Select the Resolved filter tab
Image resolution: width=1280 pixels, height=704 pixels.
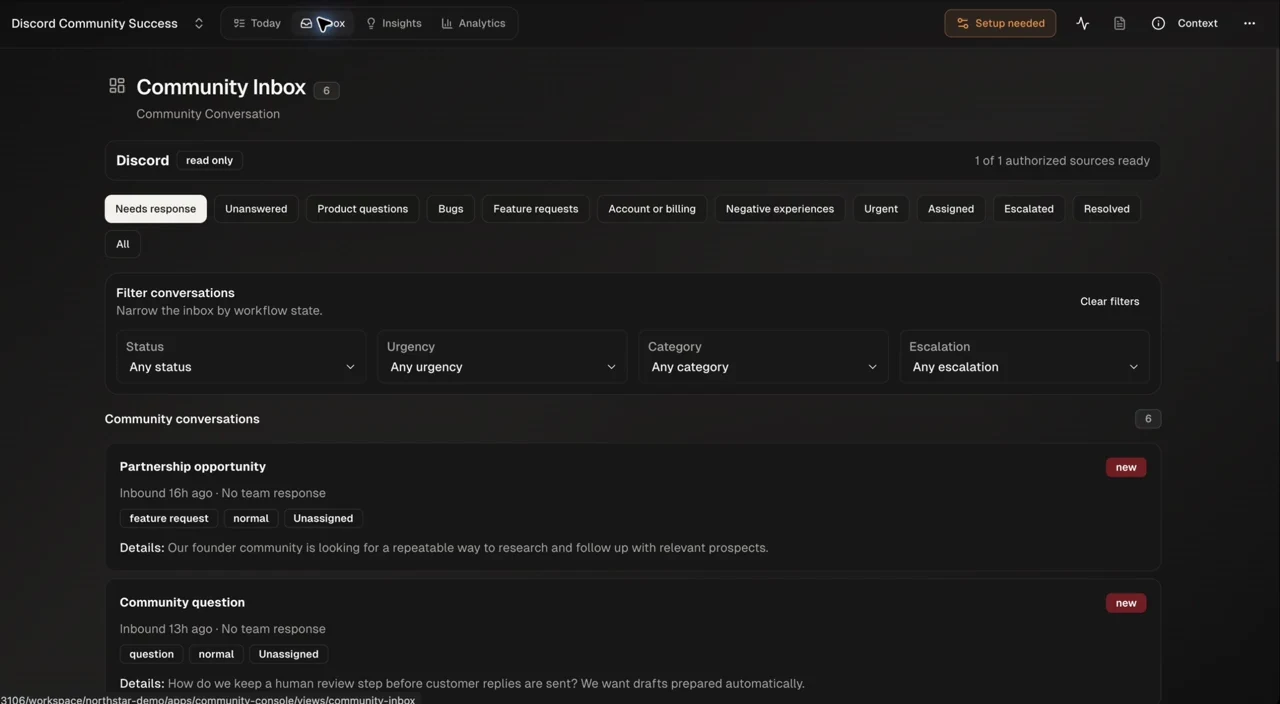pyautogui.click(x=1107, y=209)
